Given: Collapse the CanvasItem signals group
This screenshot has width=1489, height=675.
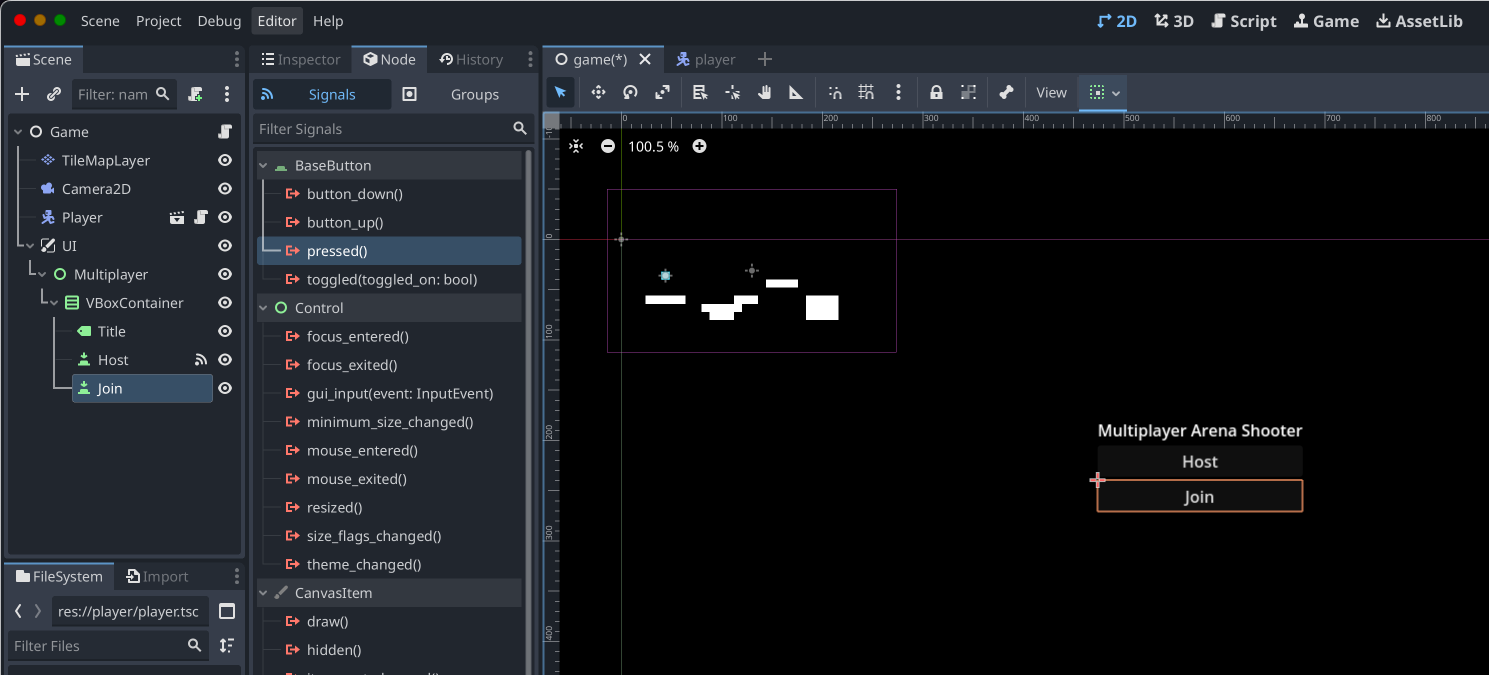Looking at the screenshot, I should coord(264,593).
